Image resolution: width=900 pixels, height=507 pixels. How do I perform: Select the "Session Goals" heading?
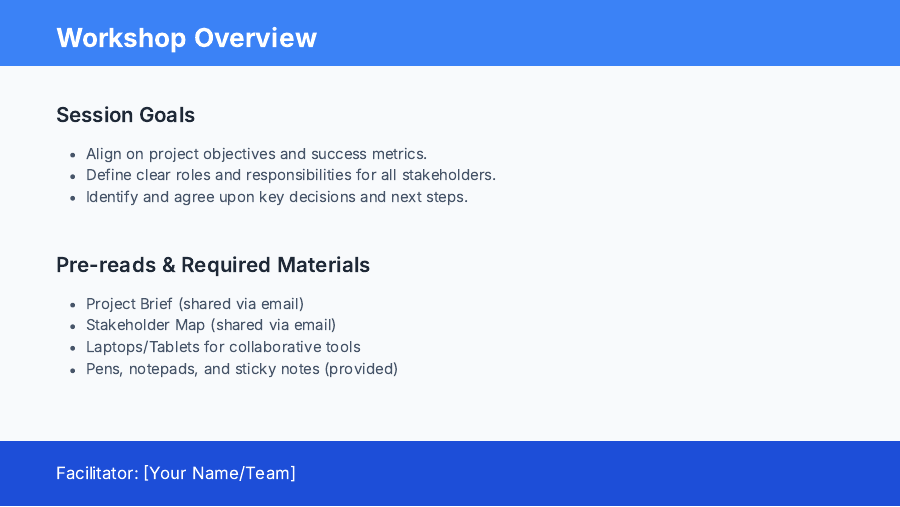[125, 115]
